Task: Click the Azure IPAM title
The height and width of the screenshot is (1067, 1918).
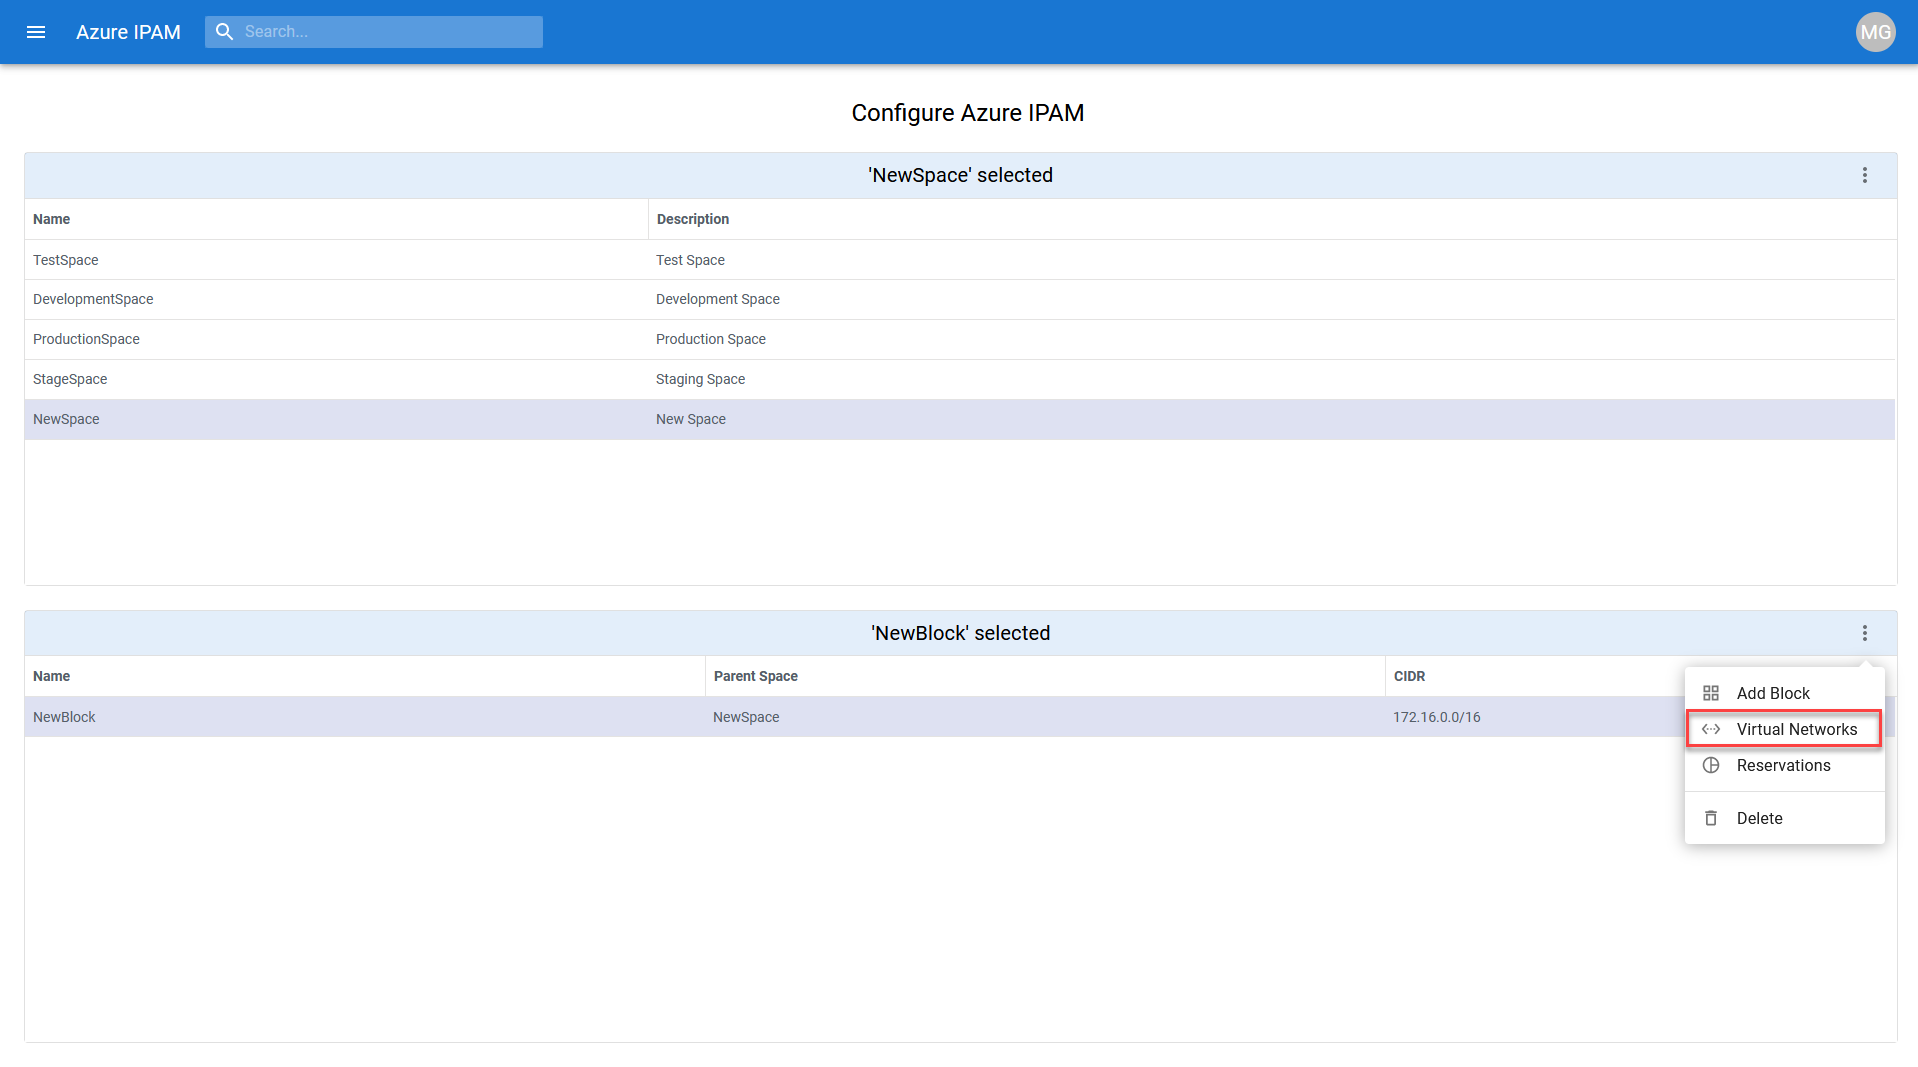Action: tap(128, 32)
